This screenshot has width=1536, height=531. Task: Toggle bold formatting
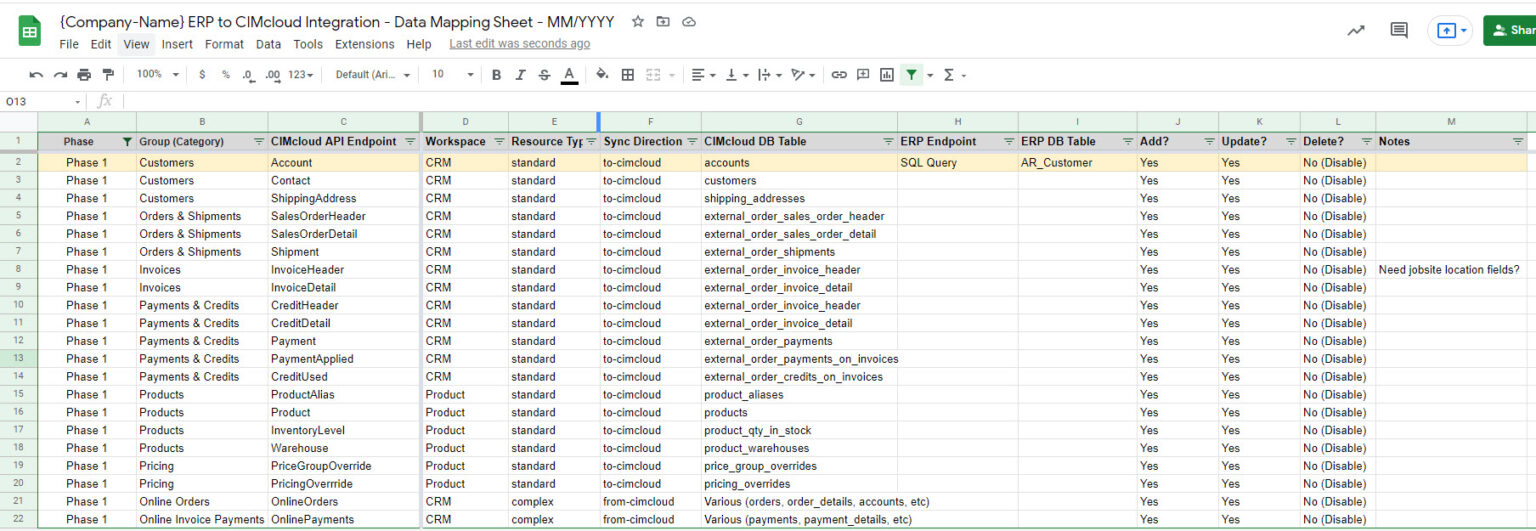click(x=496, y=75)
